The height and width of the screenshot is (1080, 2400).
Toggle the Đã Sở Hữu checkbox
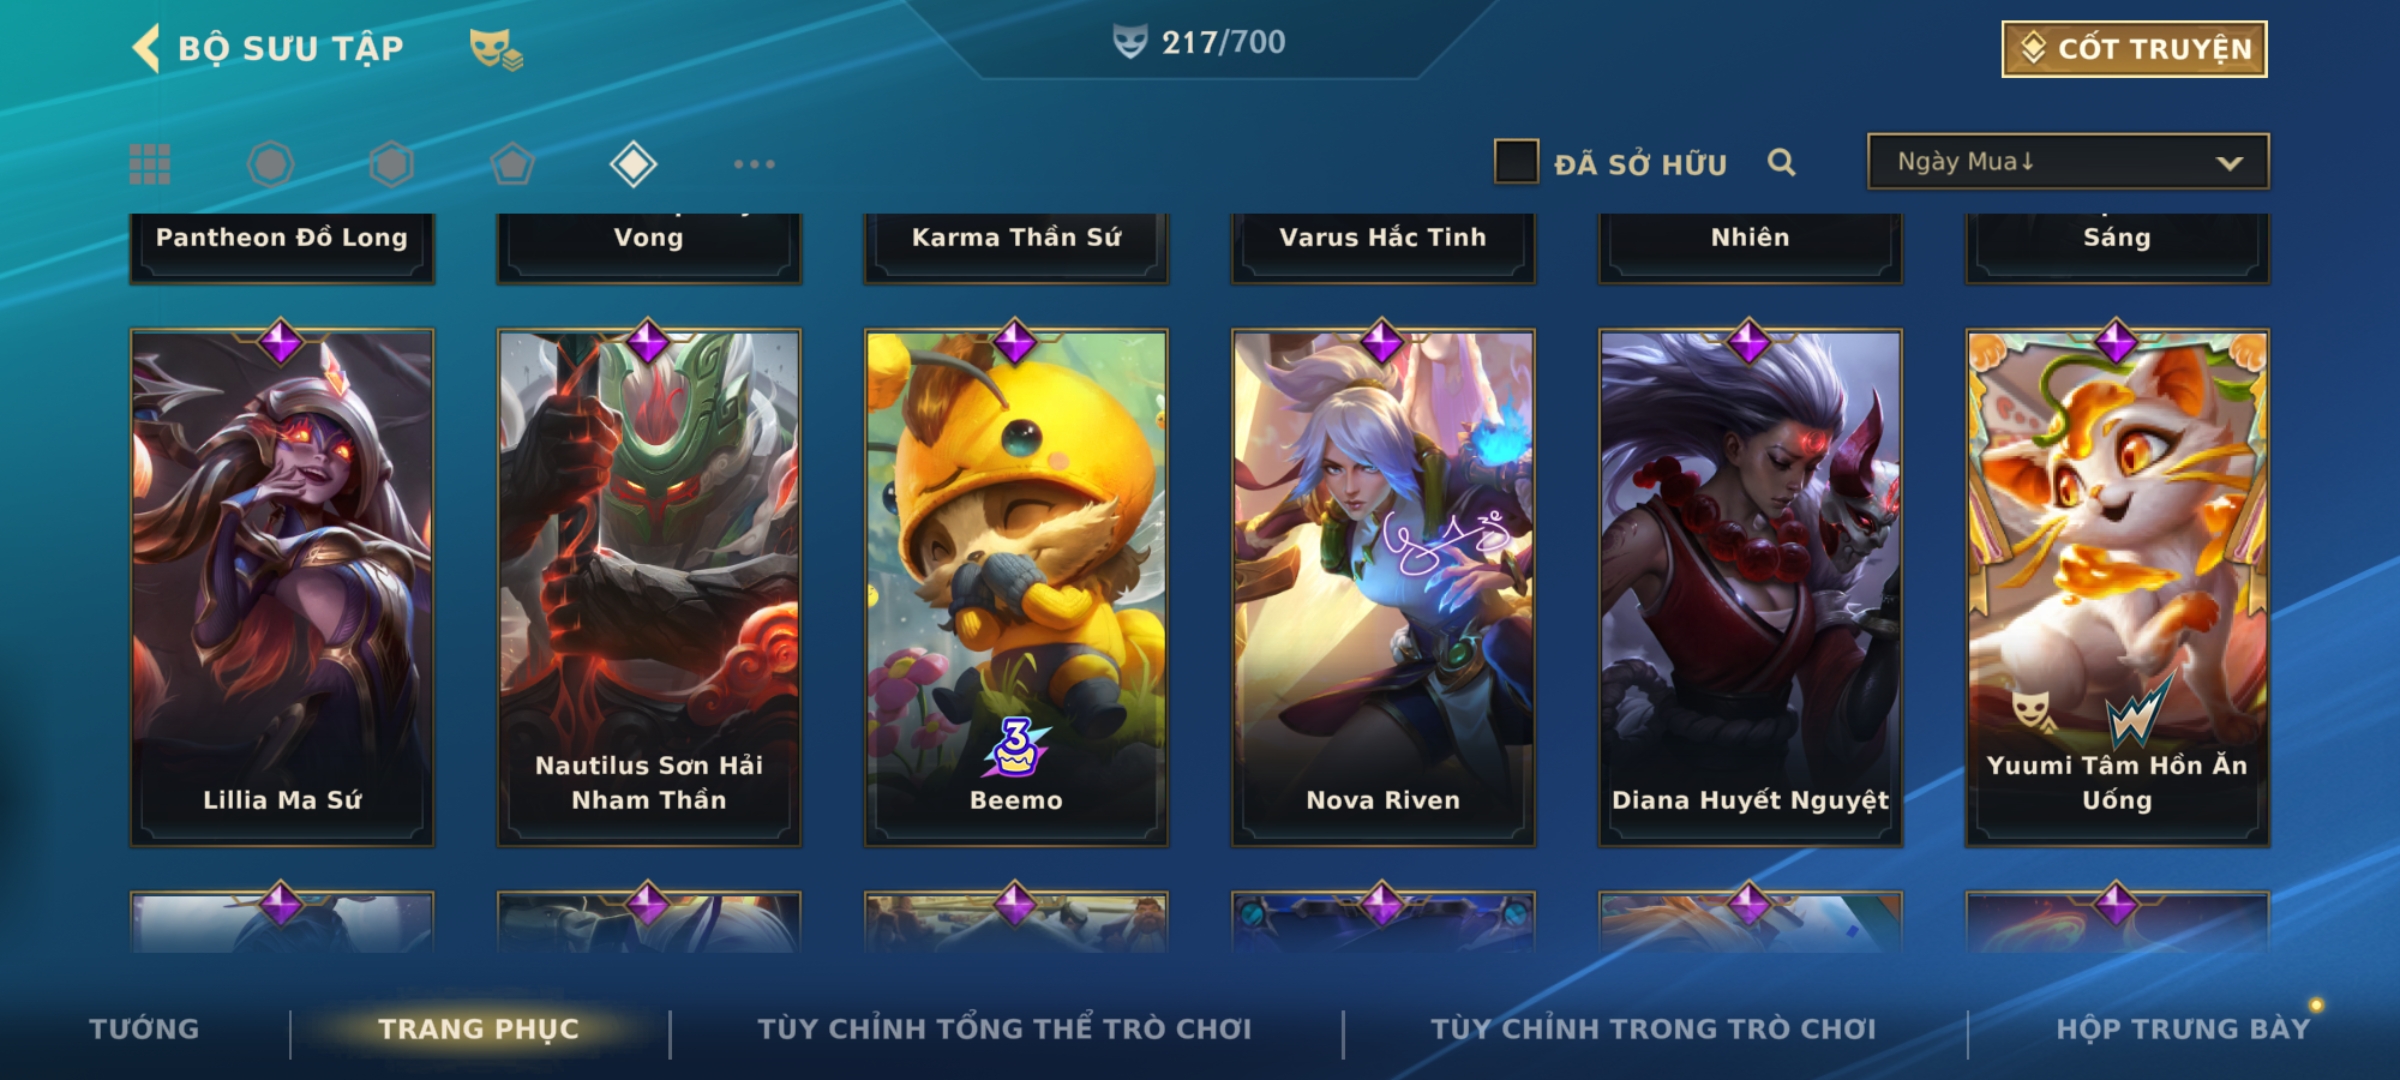[x=1515, y=162]
